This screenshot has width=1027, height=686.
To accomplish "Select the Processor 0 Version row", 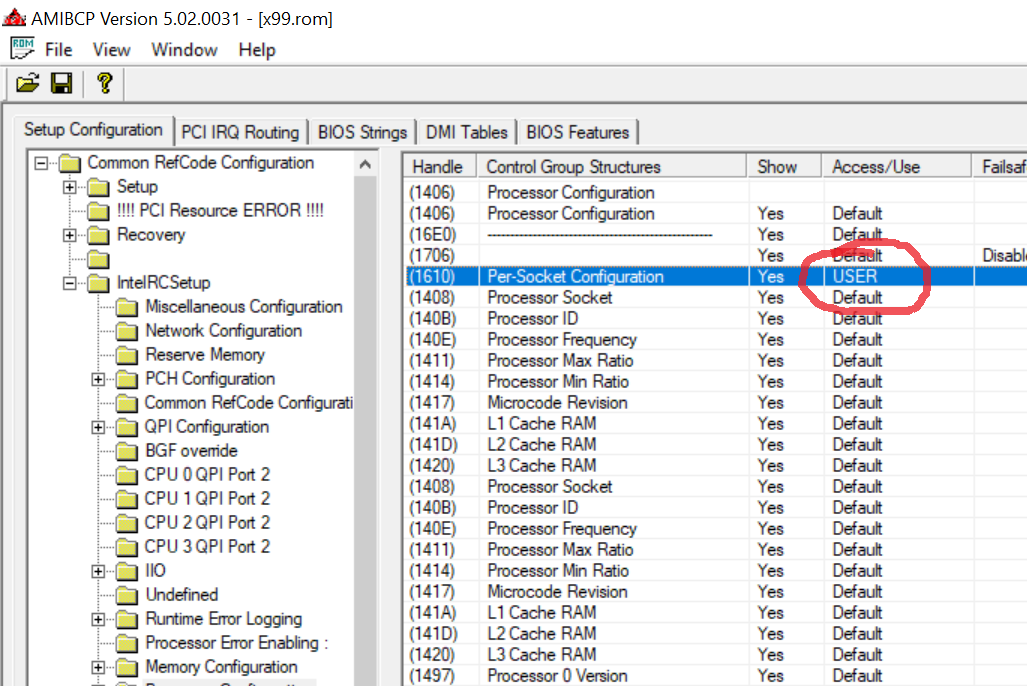I will [x=716, y=676].
